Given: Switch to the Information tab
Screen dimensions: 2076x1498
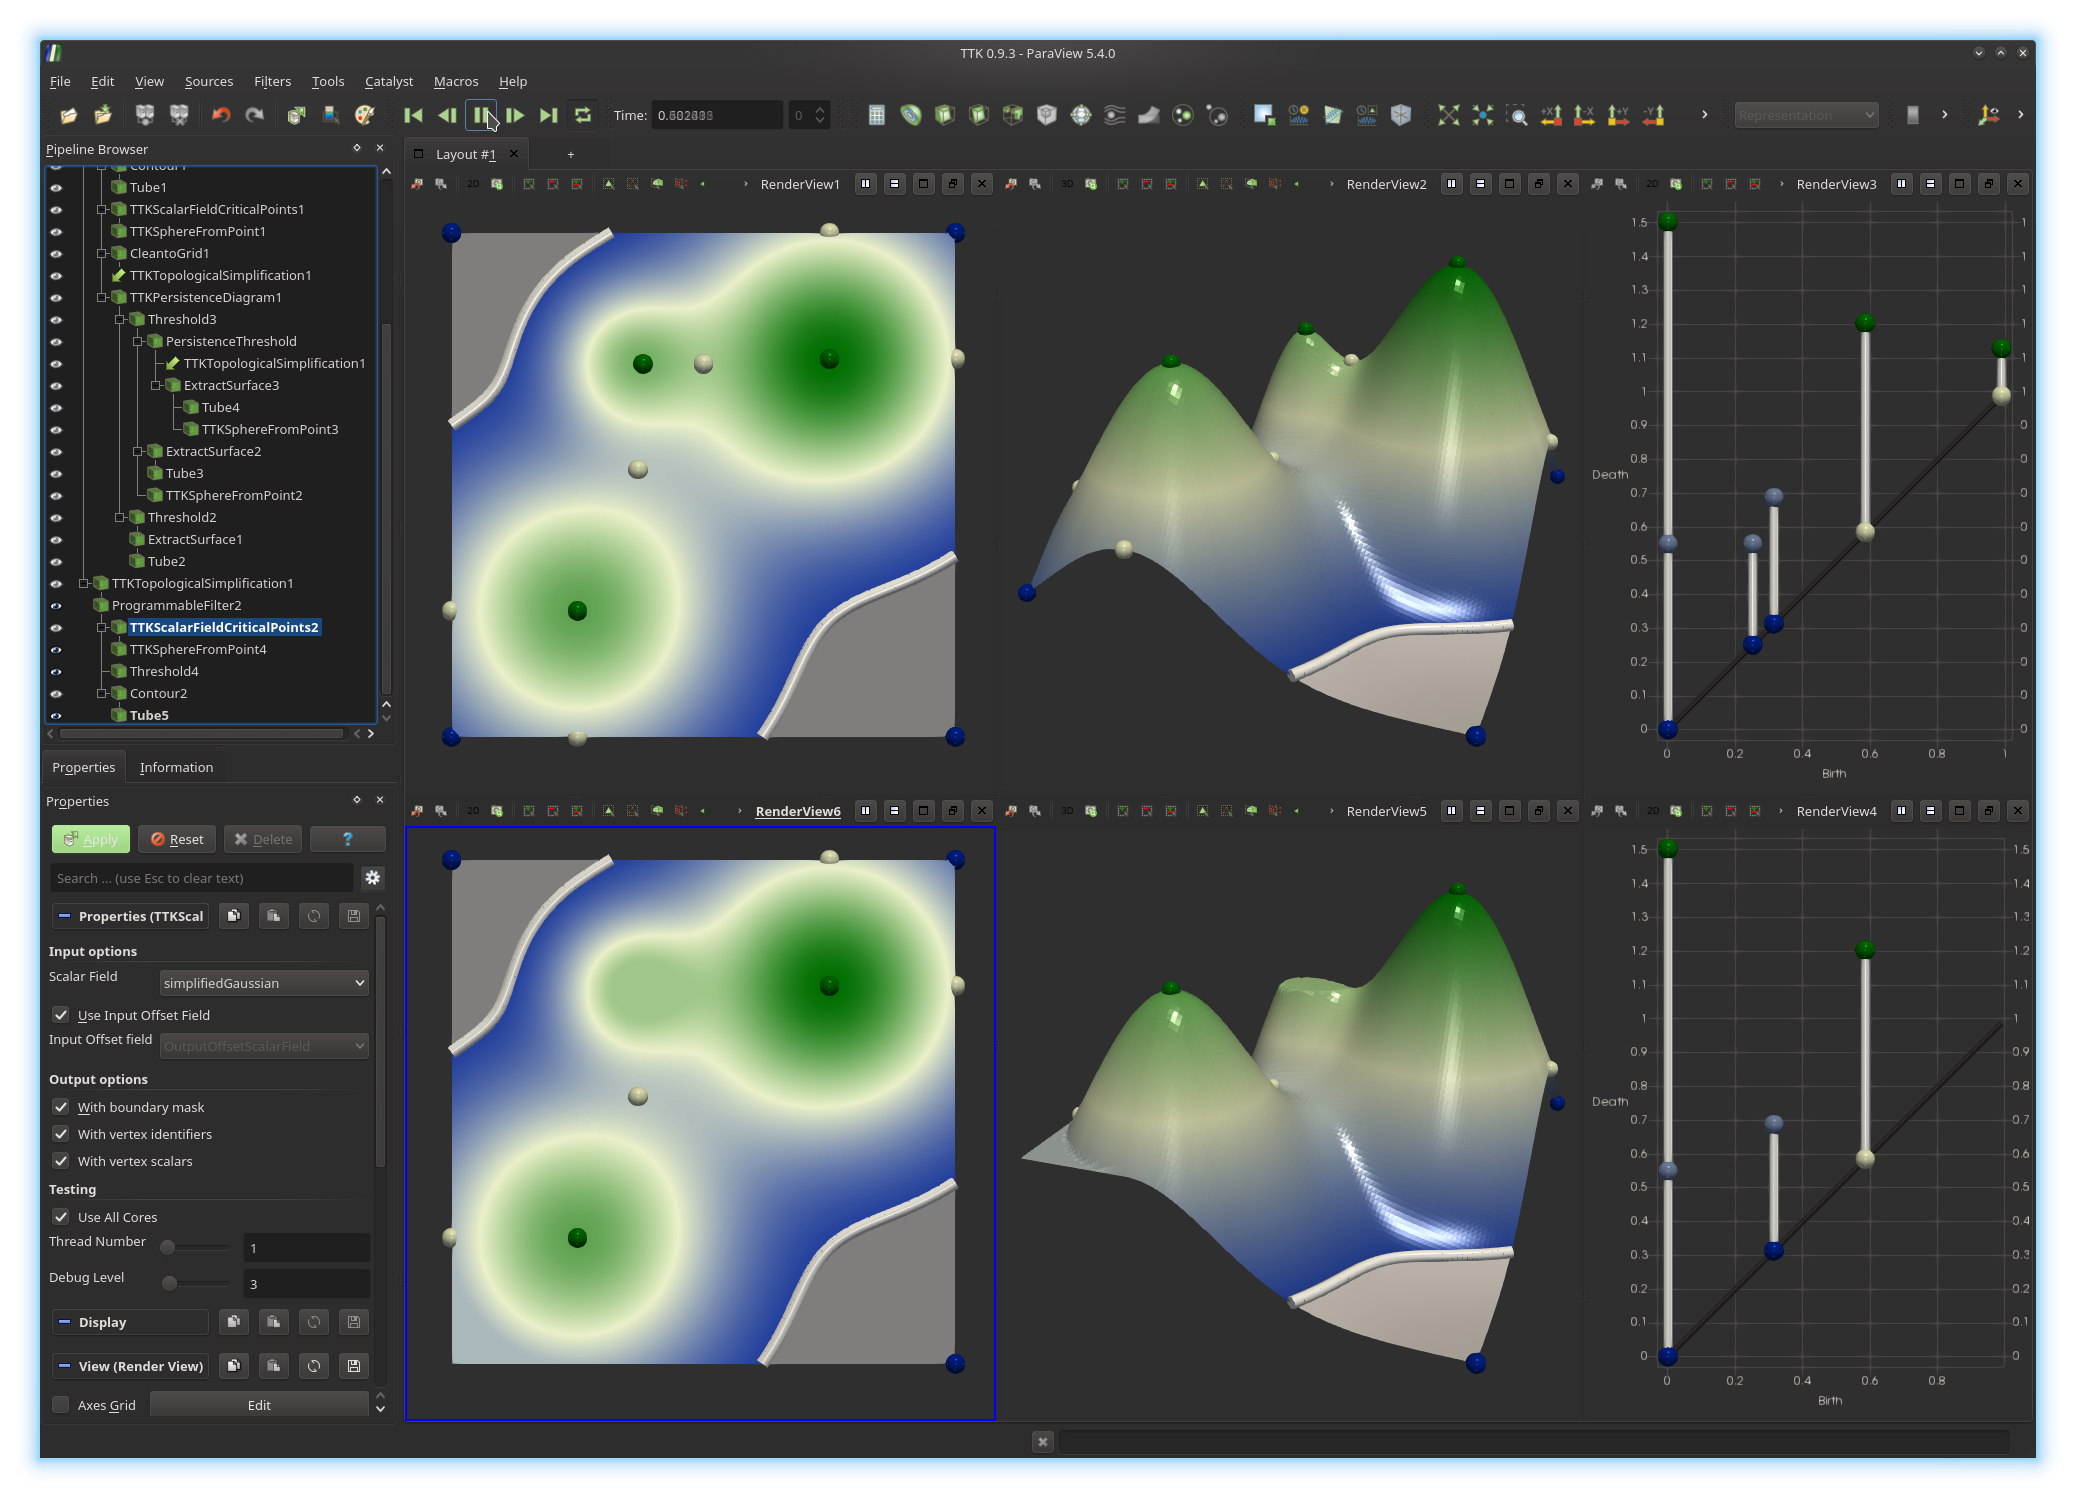Looking at the screenshot, I should coord(176,767).
